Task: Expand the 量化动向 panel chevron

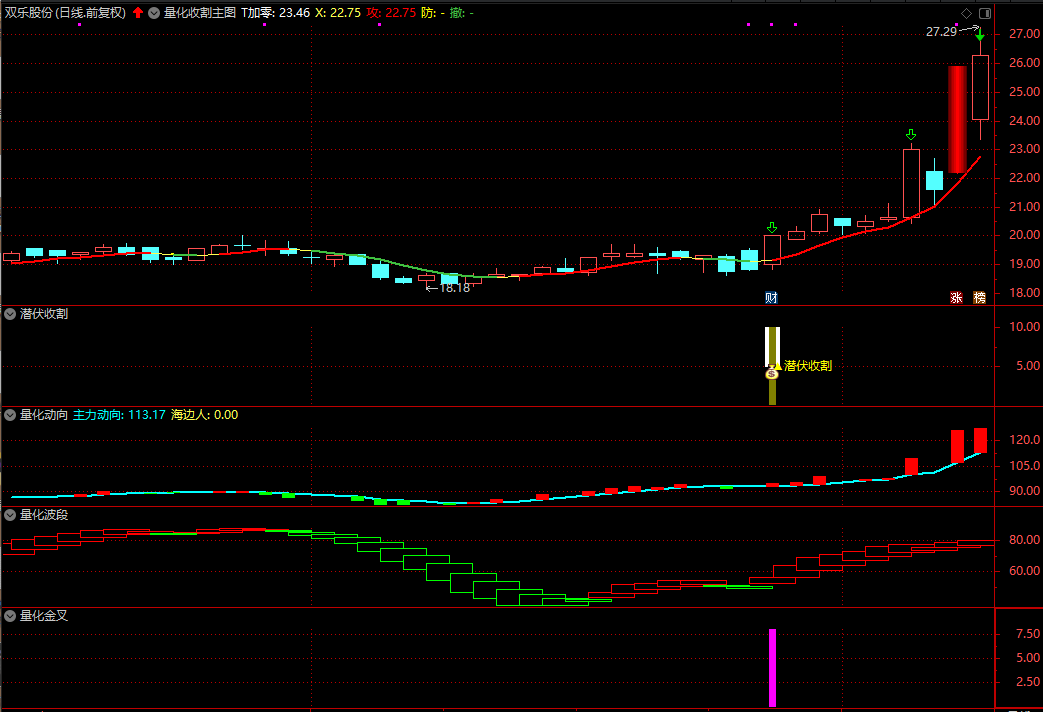Action: pos(10,415)
